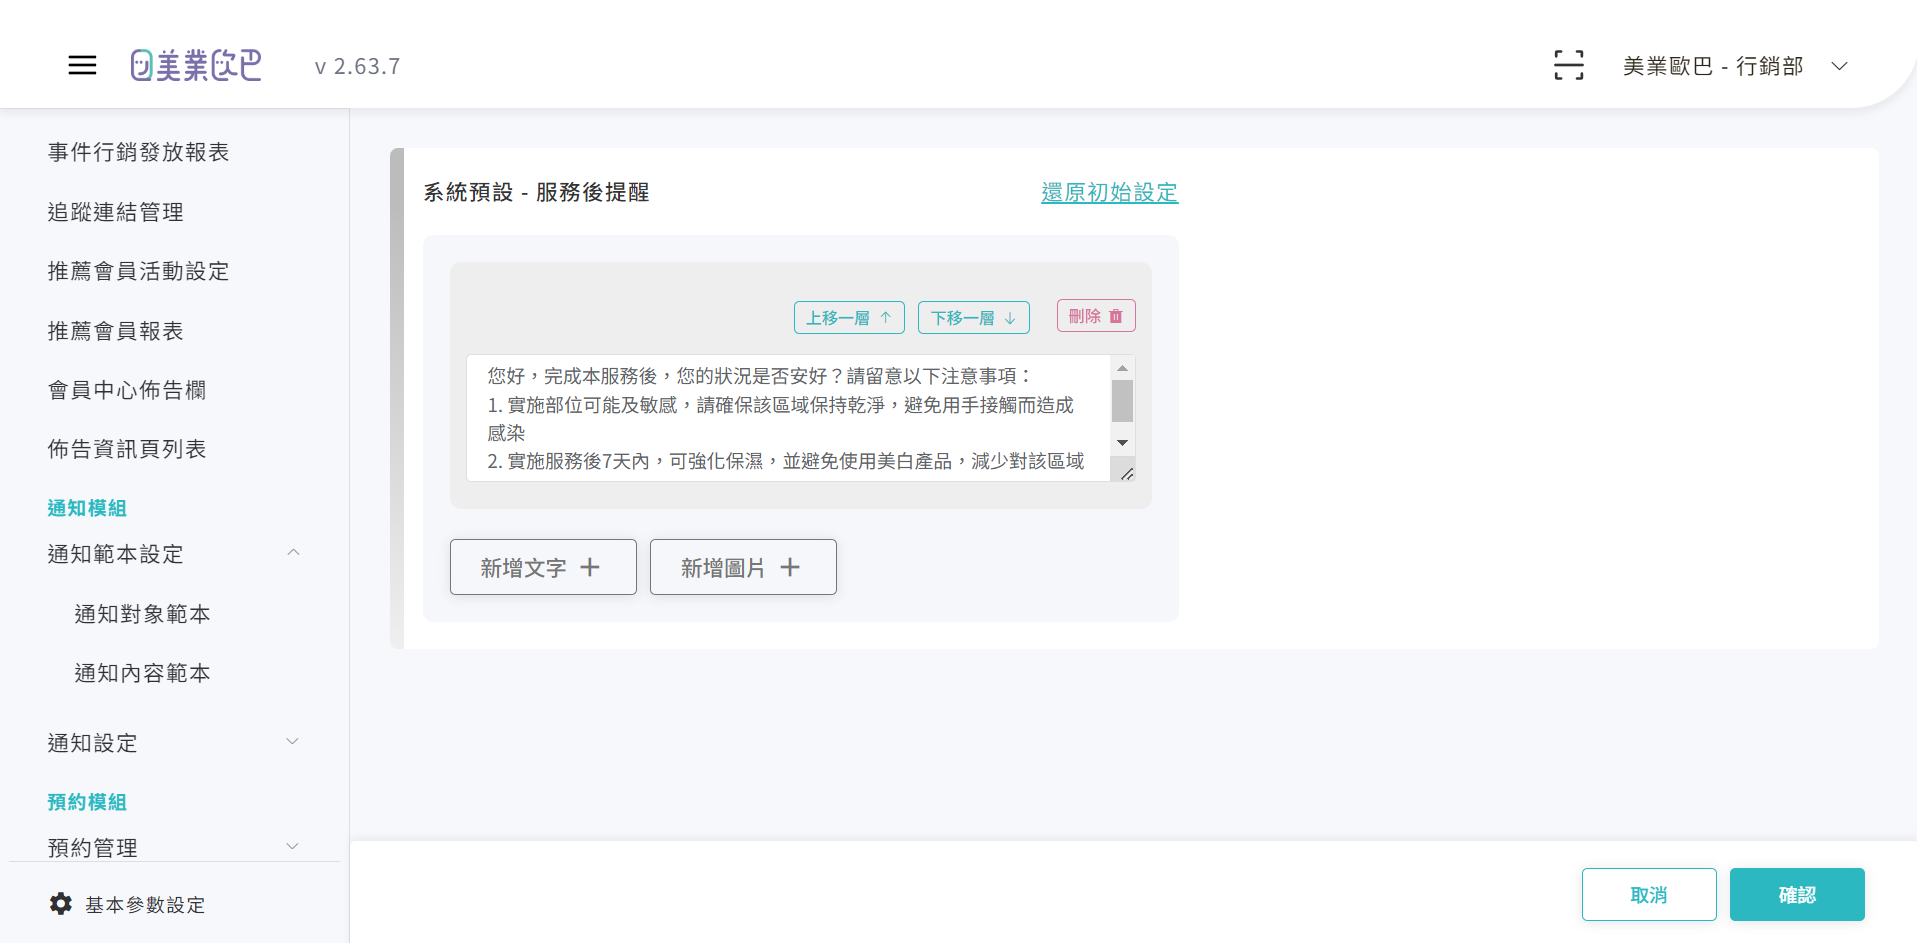1917x943 pixels.
Task: Click the text area scroll up arrow
Action: 1122,368
